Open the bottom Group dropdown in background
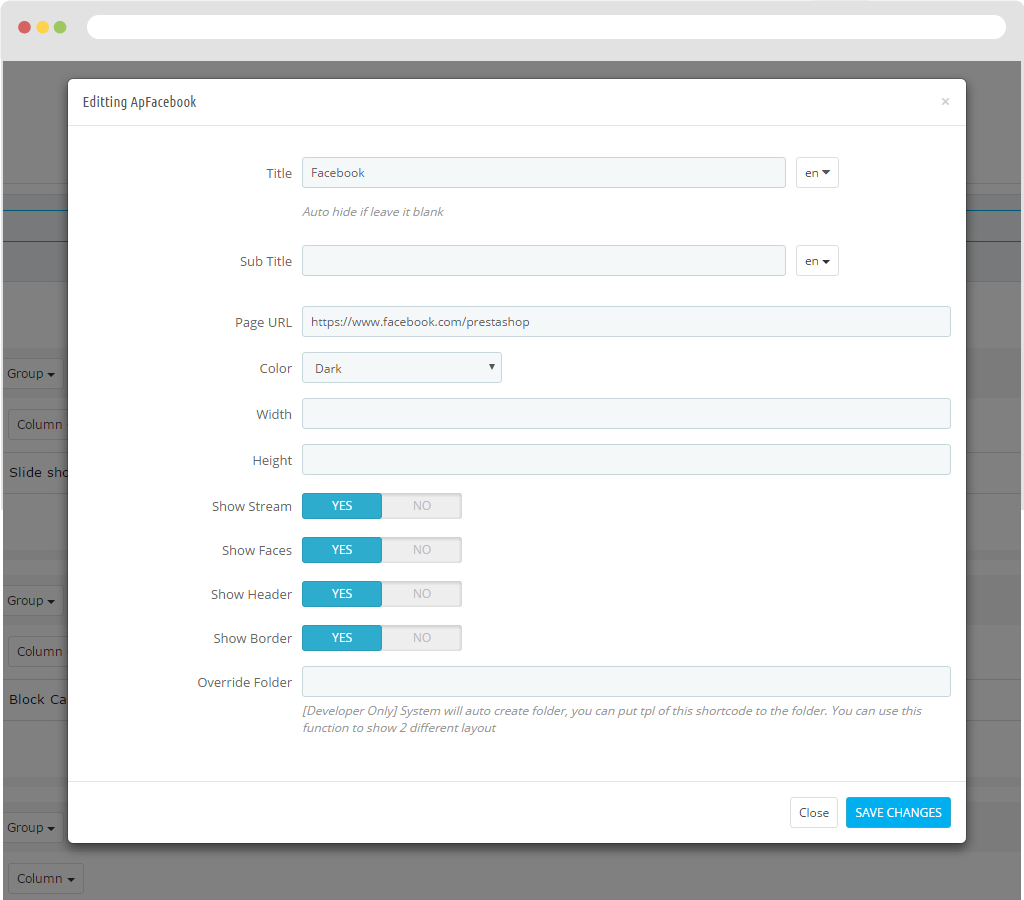The width and height of the screenshot is (1024, 900). [31, 828]
